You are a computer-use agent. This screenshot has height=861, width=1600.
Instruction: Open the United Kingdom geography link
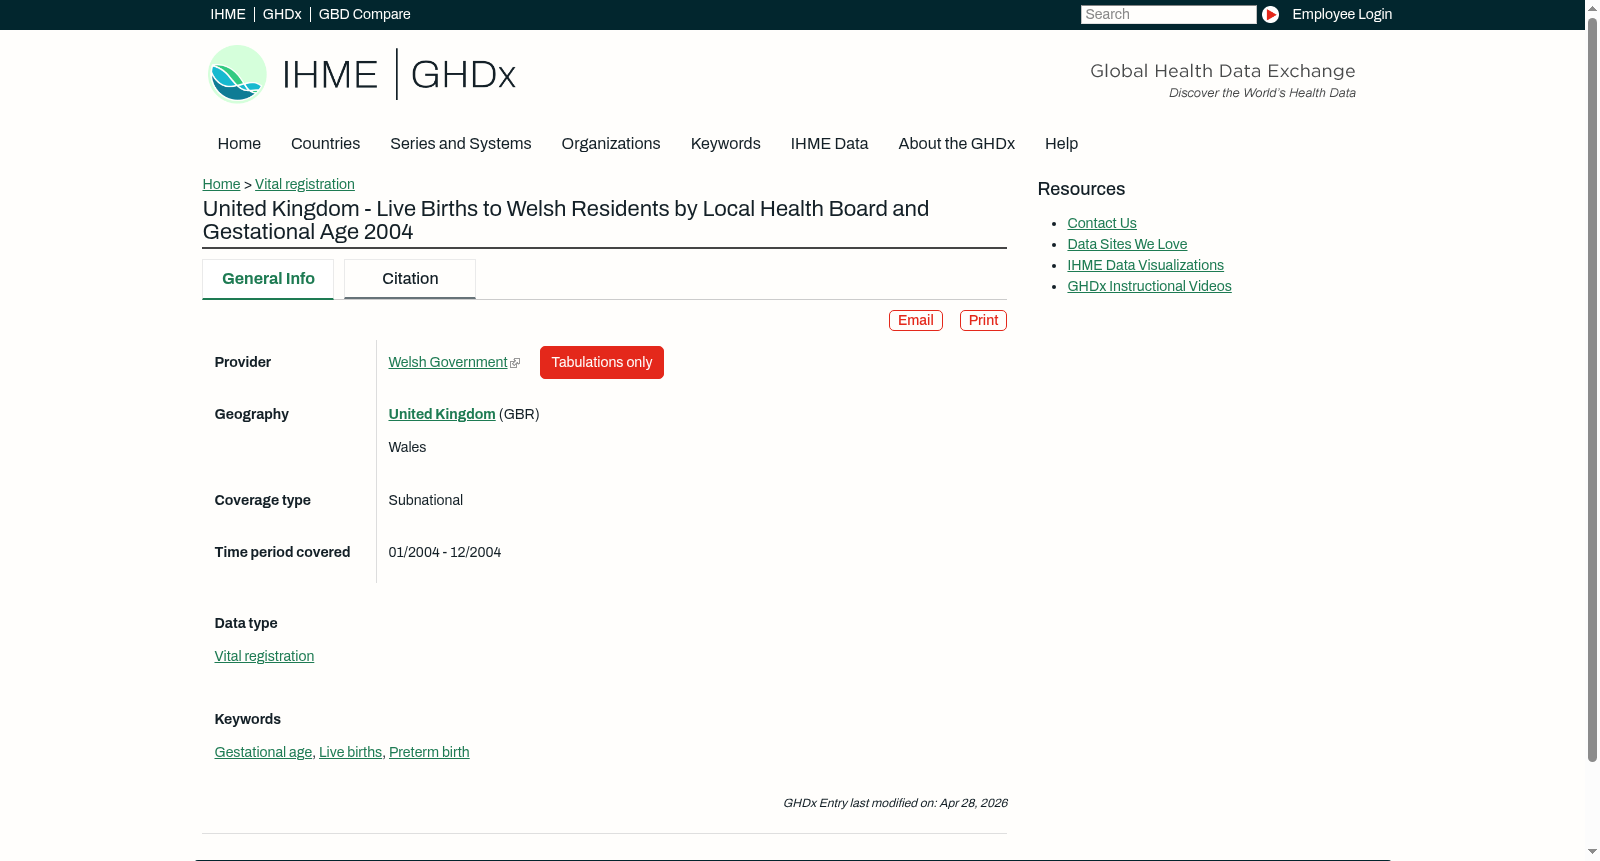(x=442, y=414)
